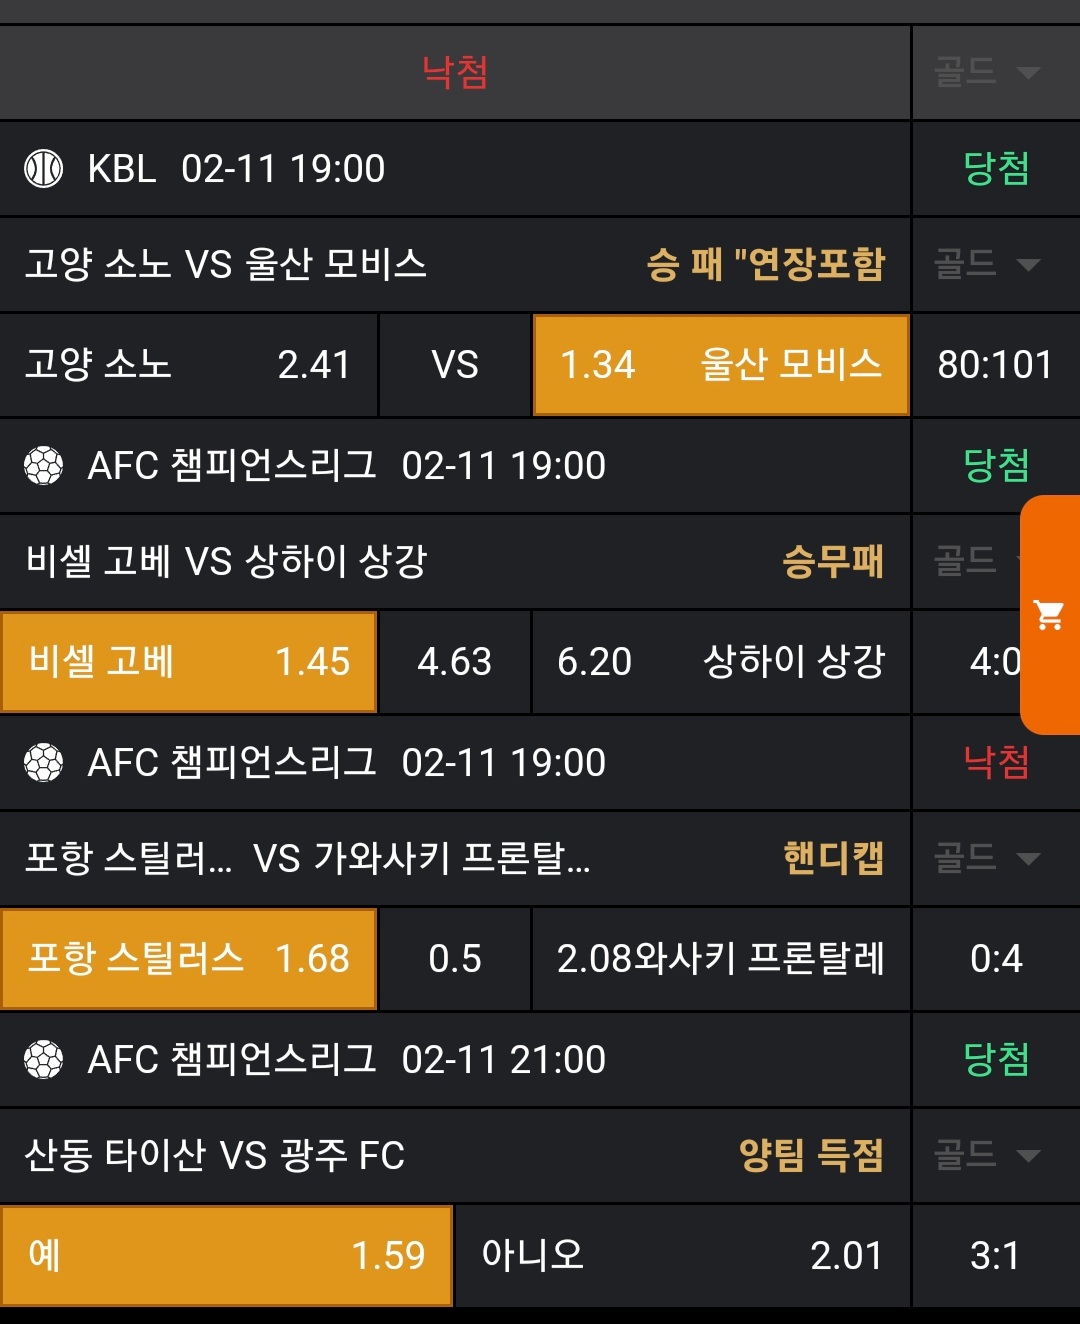Toggle 울산 모비스 1.34 selection
1080x1324 pixels.
(721, 365)
